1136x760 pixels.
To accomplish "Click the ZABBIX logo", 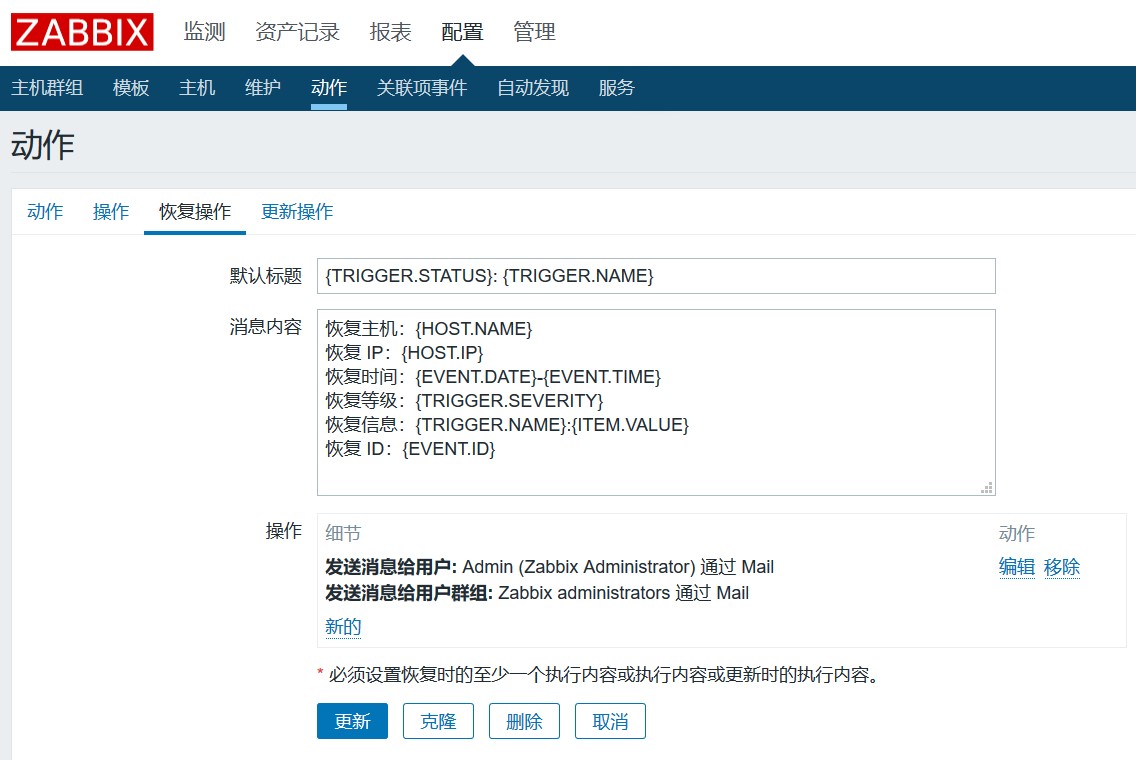I will pyautogui.click(x=82, y=32).
